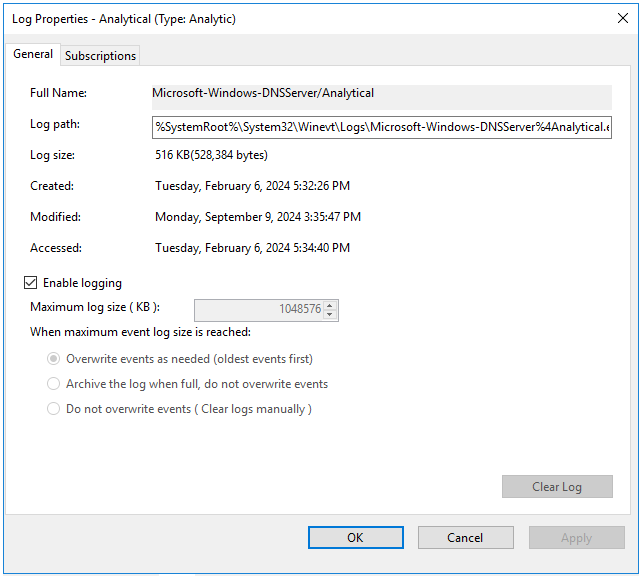Decrease maximum log size with down arrow
The height and width of the screenshot is (576, 642).
pyautogui.click(x=331, y=315)
